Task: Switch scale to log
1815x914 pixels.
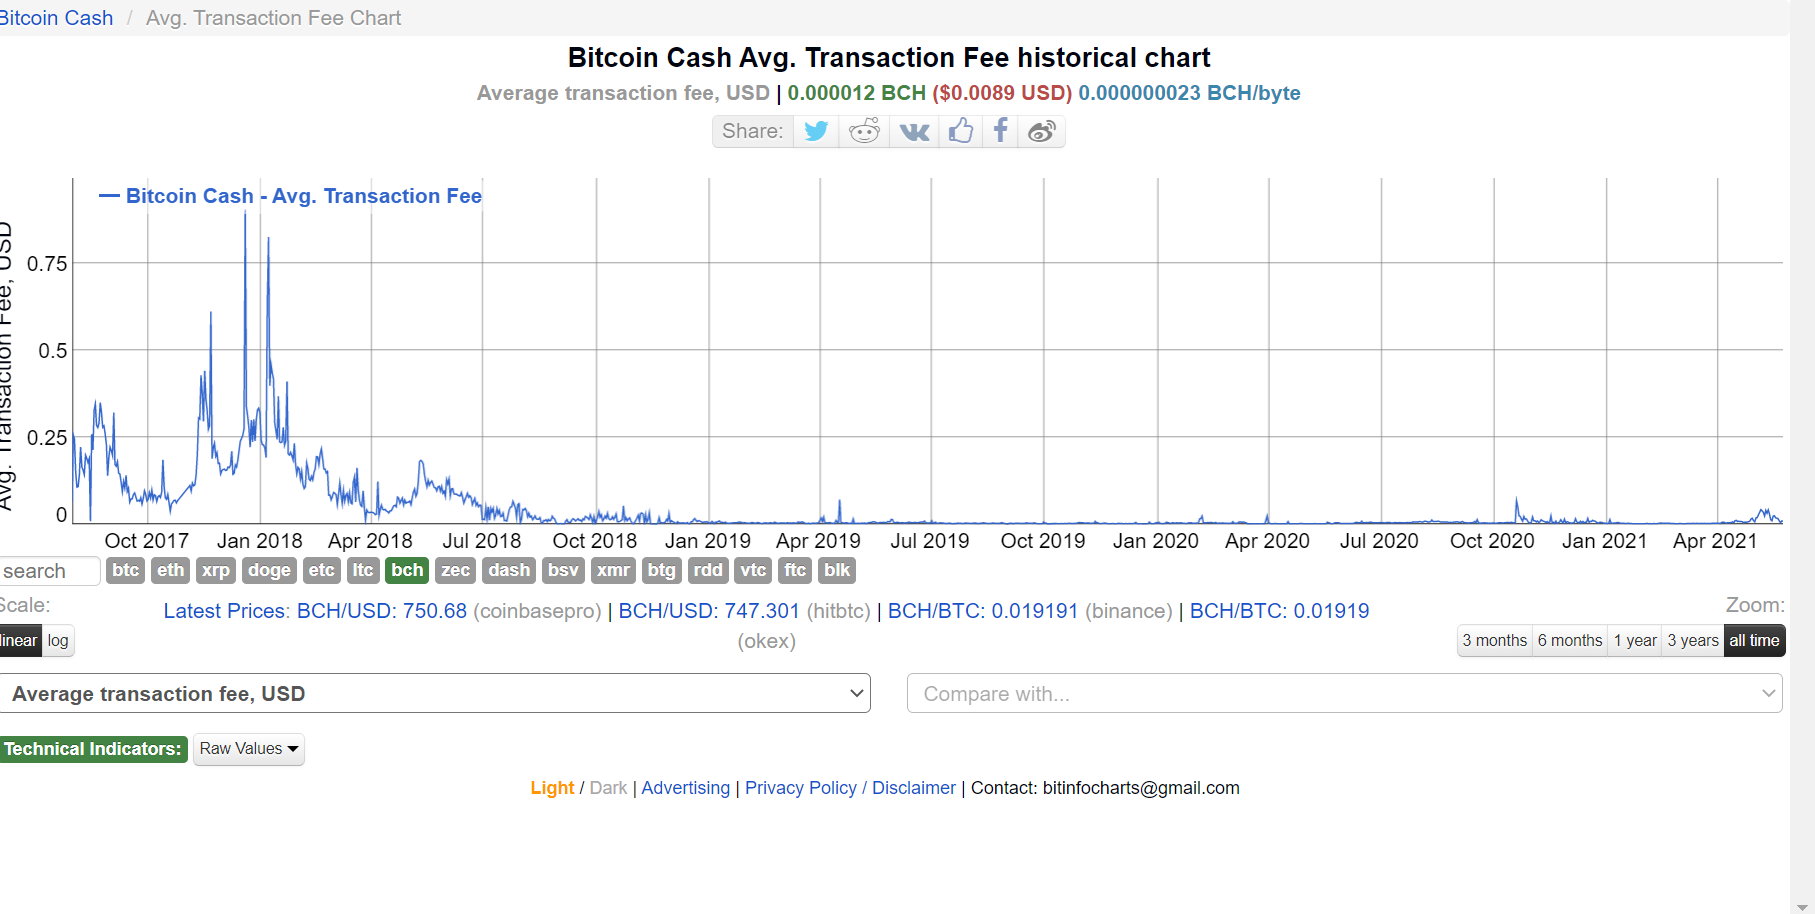Action: tap(58, 640)
